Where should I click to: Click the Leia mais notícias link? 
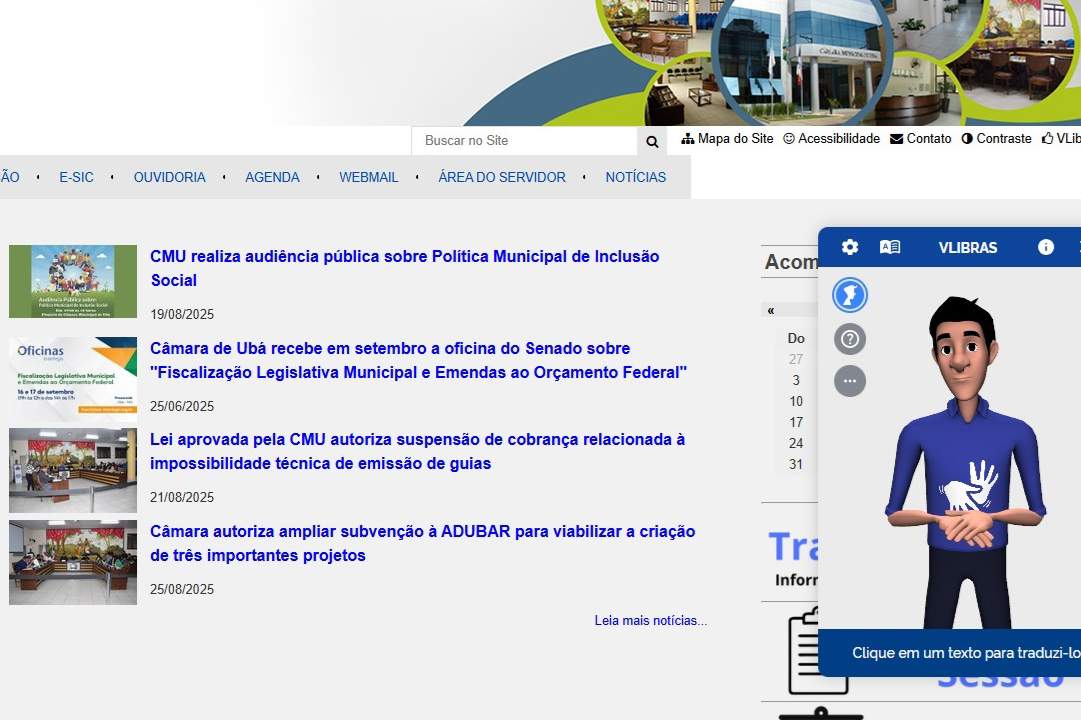[x=650, y=620]
